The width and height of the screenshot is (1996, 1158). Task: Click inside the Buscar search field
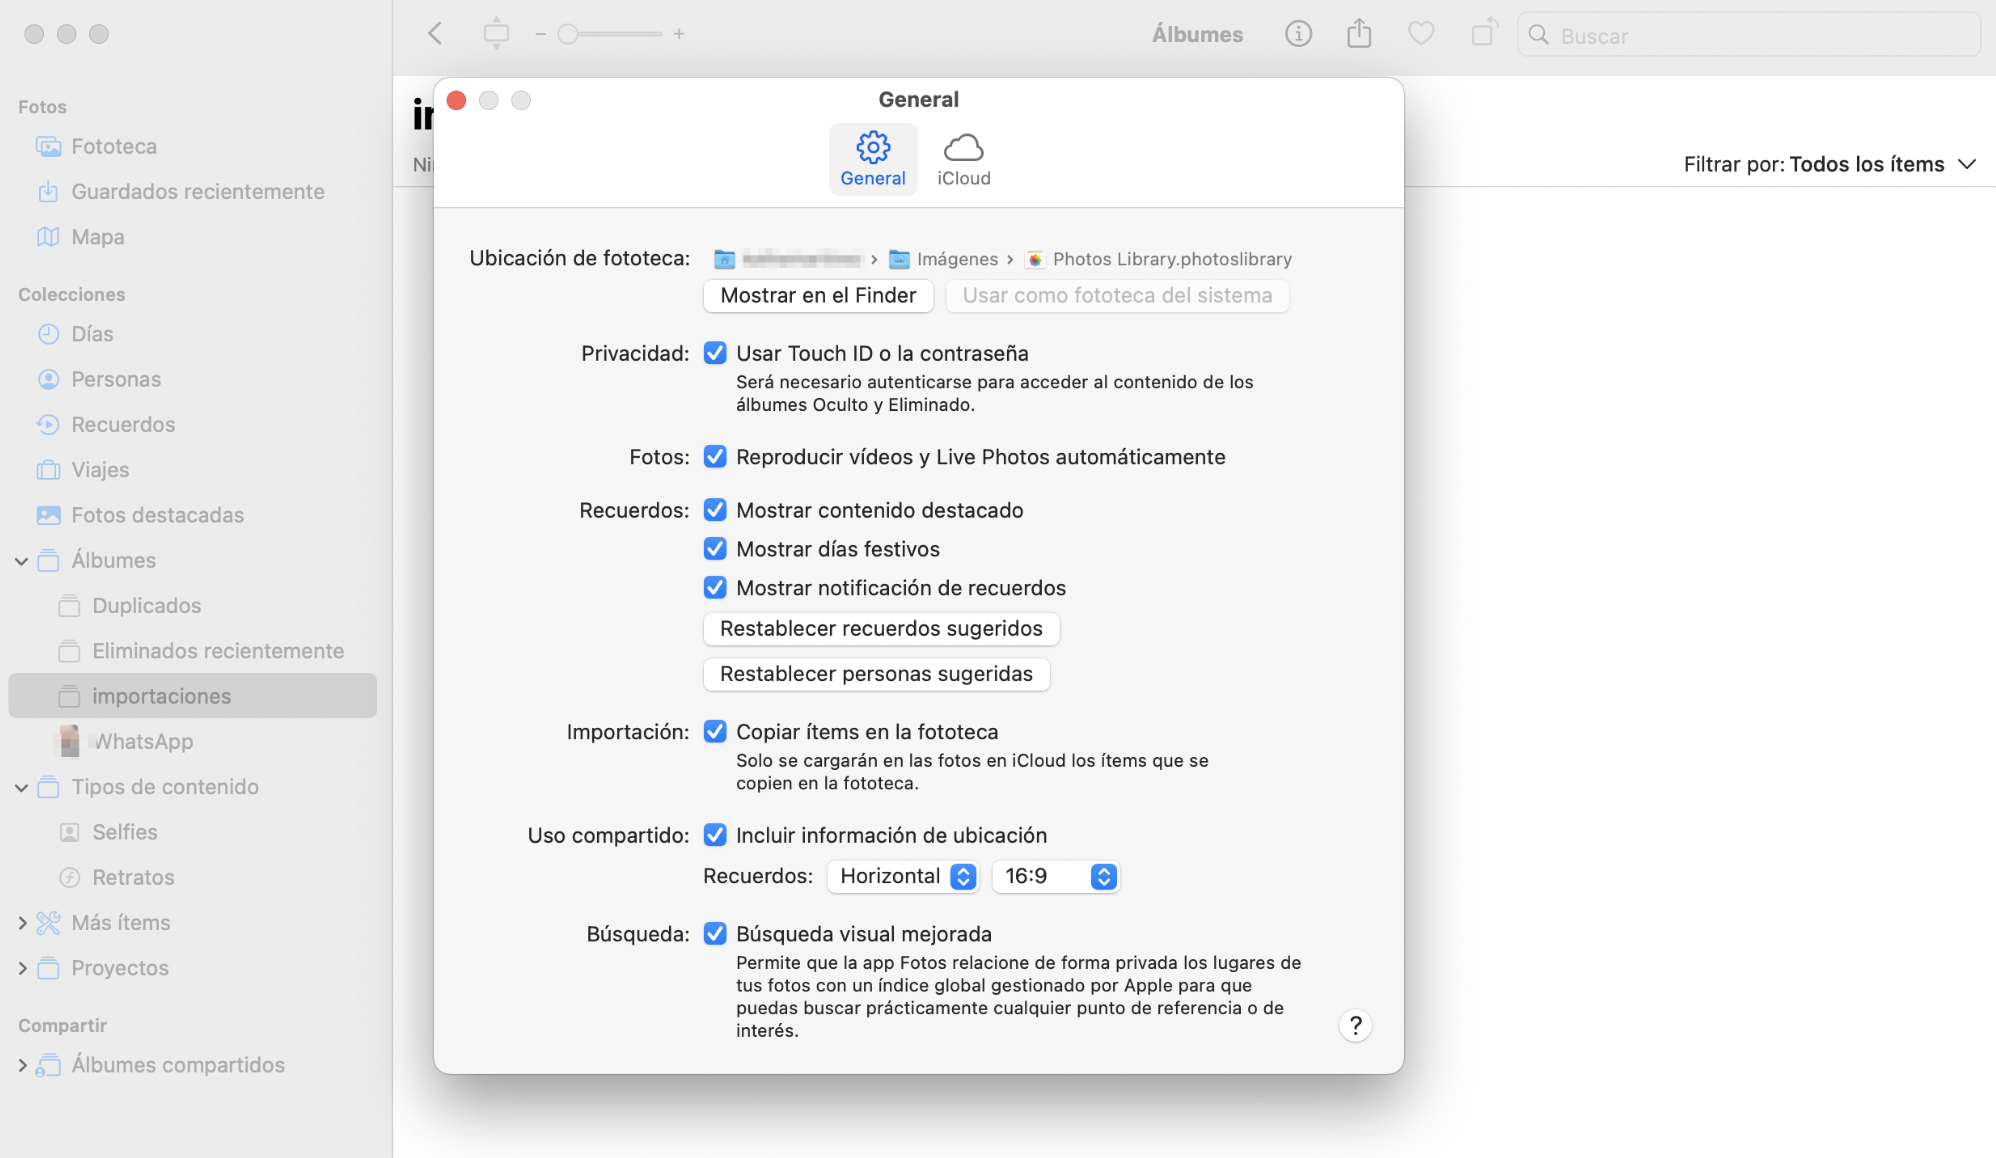click(1749, 35)
